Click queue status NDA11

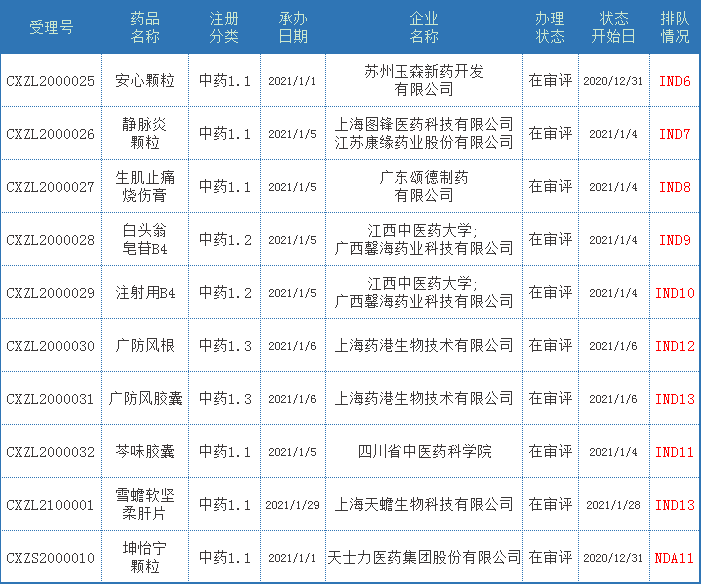coord(675,558)
